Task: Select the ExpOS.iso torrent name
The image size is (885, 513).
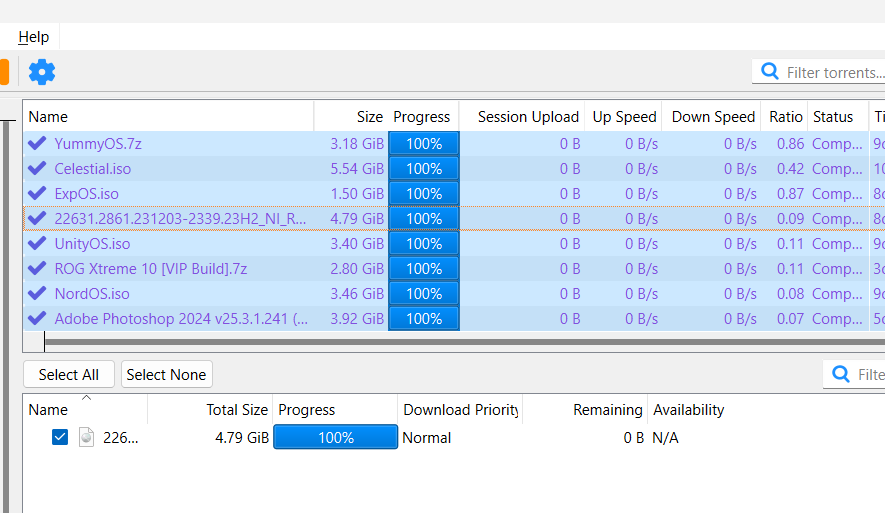Action: click(86, 194)
